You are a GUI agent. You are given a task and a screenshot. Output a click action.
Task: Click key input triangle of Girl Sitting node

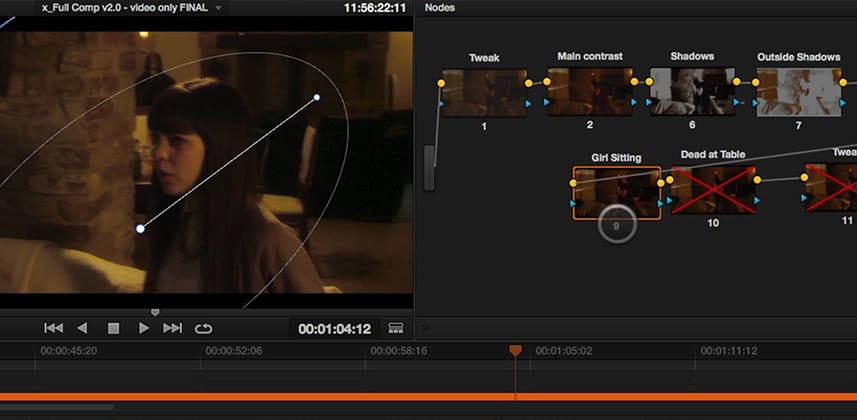573,203
